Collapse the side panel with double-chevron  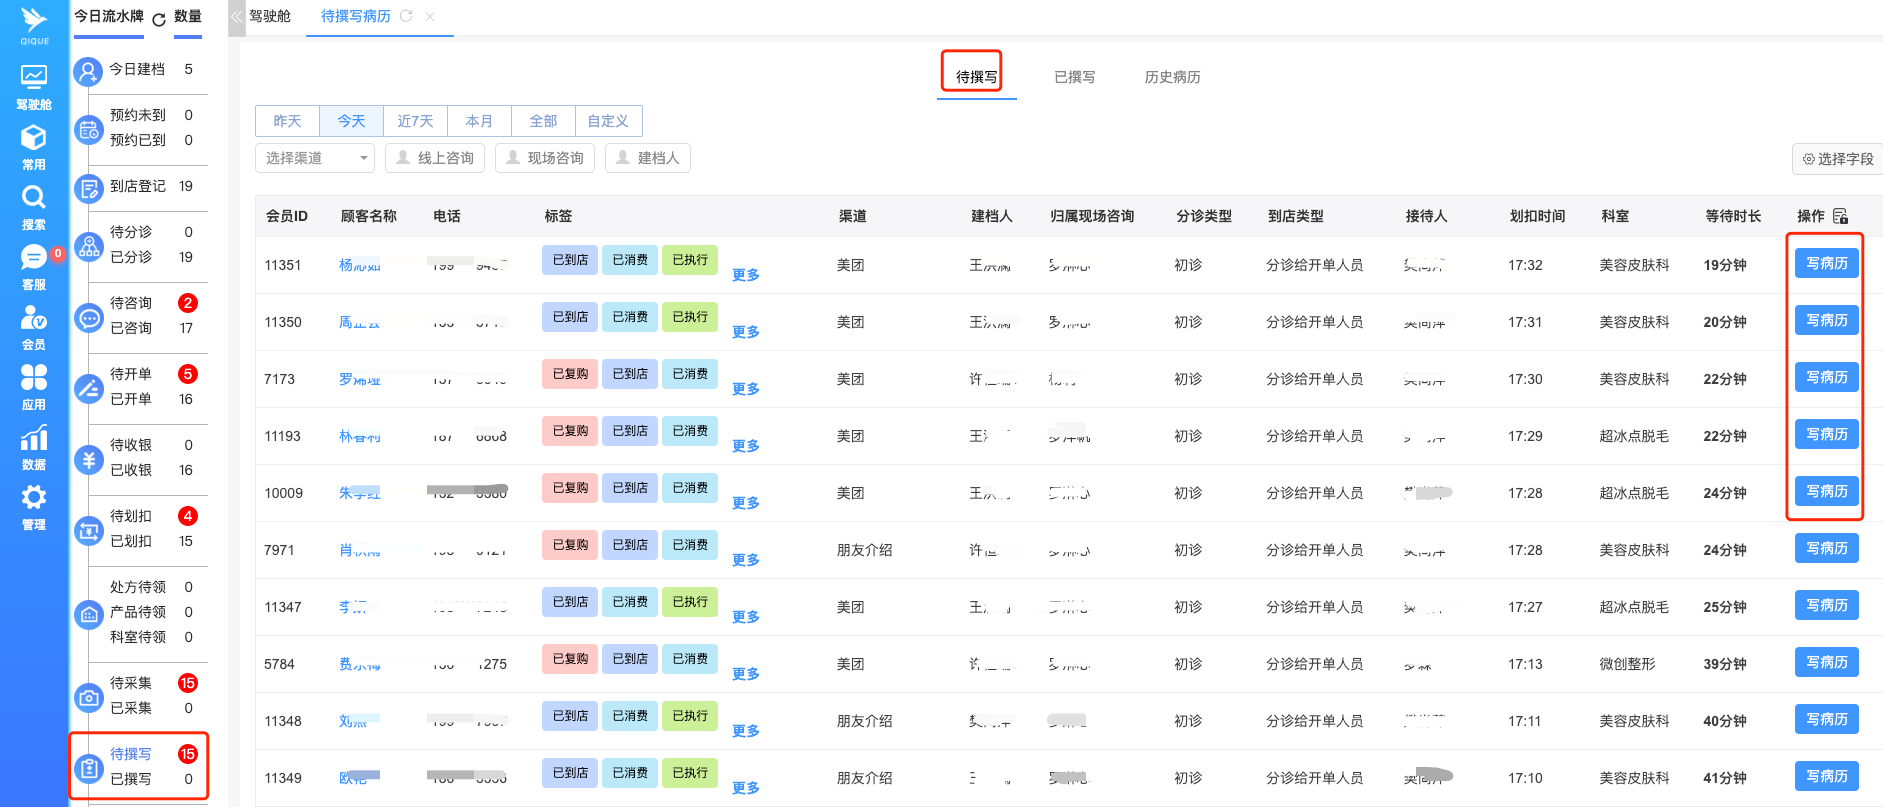237,17
